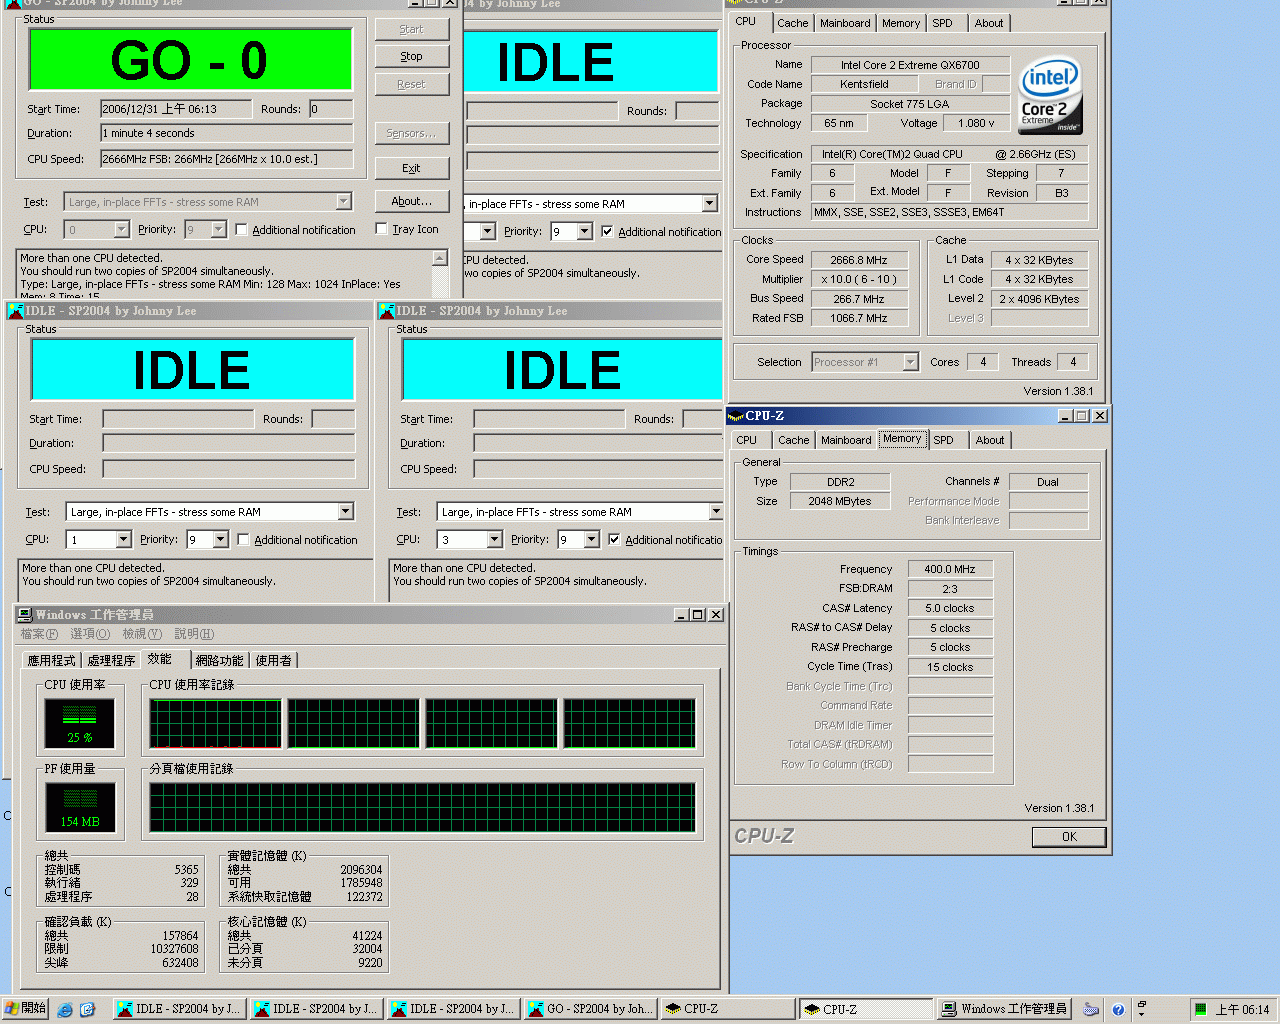Click the PF 使用量 154 MB gauge
Image resolution: width=1280 pixels, height=1024 pixels.
(80, 807)
